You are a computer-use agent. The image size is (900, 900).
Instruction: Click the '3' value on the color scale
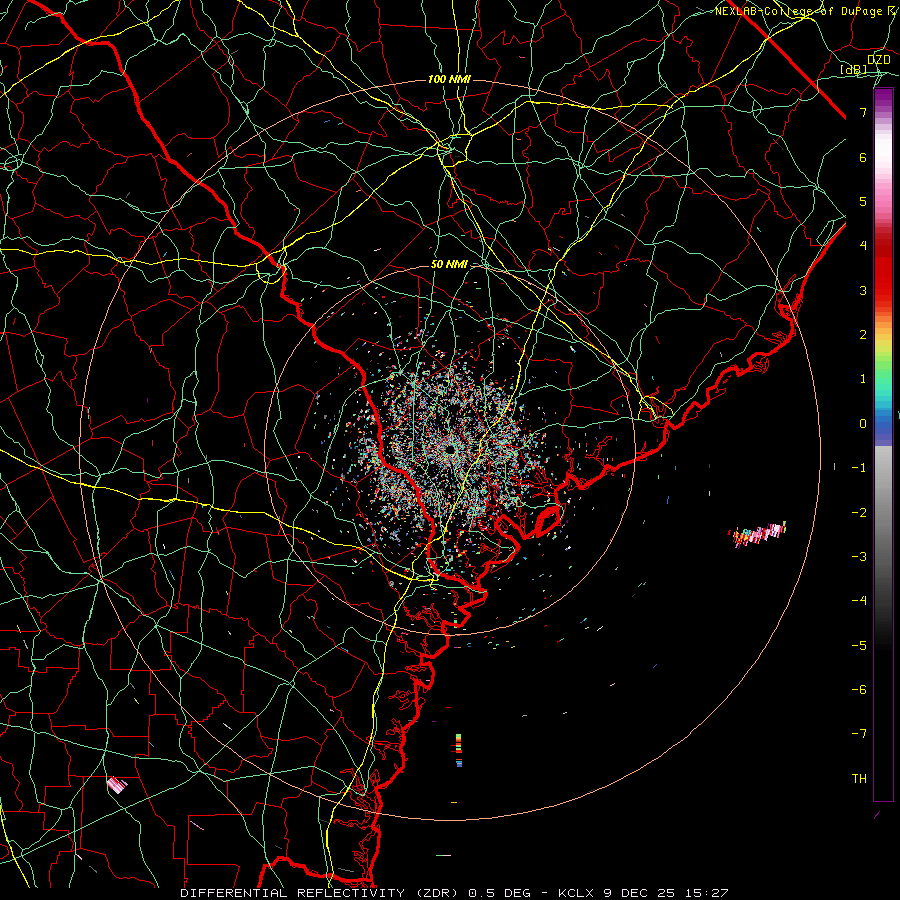pos(863,290)
